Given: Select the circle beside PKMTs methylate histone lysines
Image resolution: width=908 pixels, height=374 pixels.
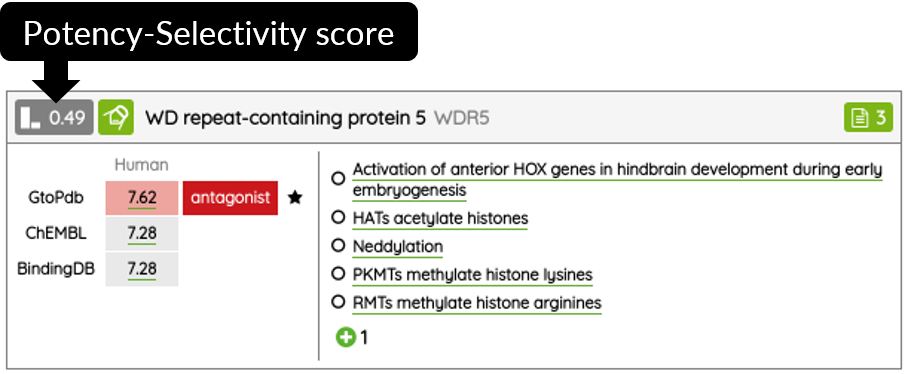Looking at the screenshot, I should [x=338, y=274].
